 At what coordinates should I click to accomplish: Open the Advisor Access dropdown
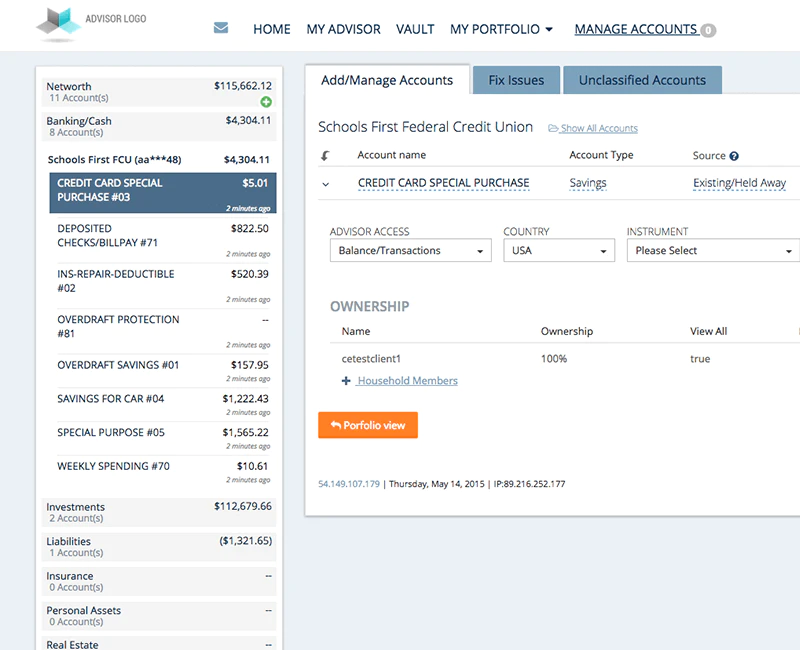(411, 251)
